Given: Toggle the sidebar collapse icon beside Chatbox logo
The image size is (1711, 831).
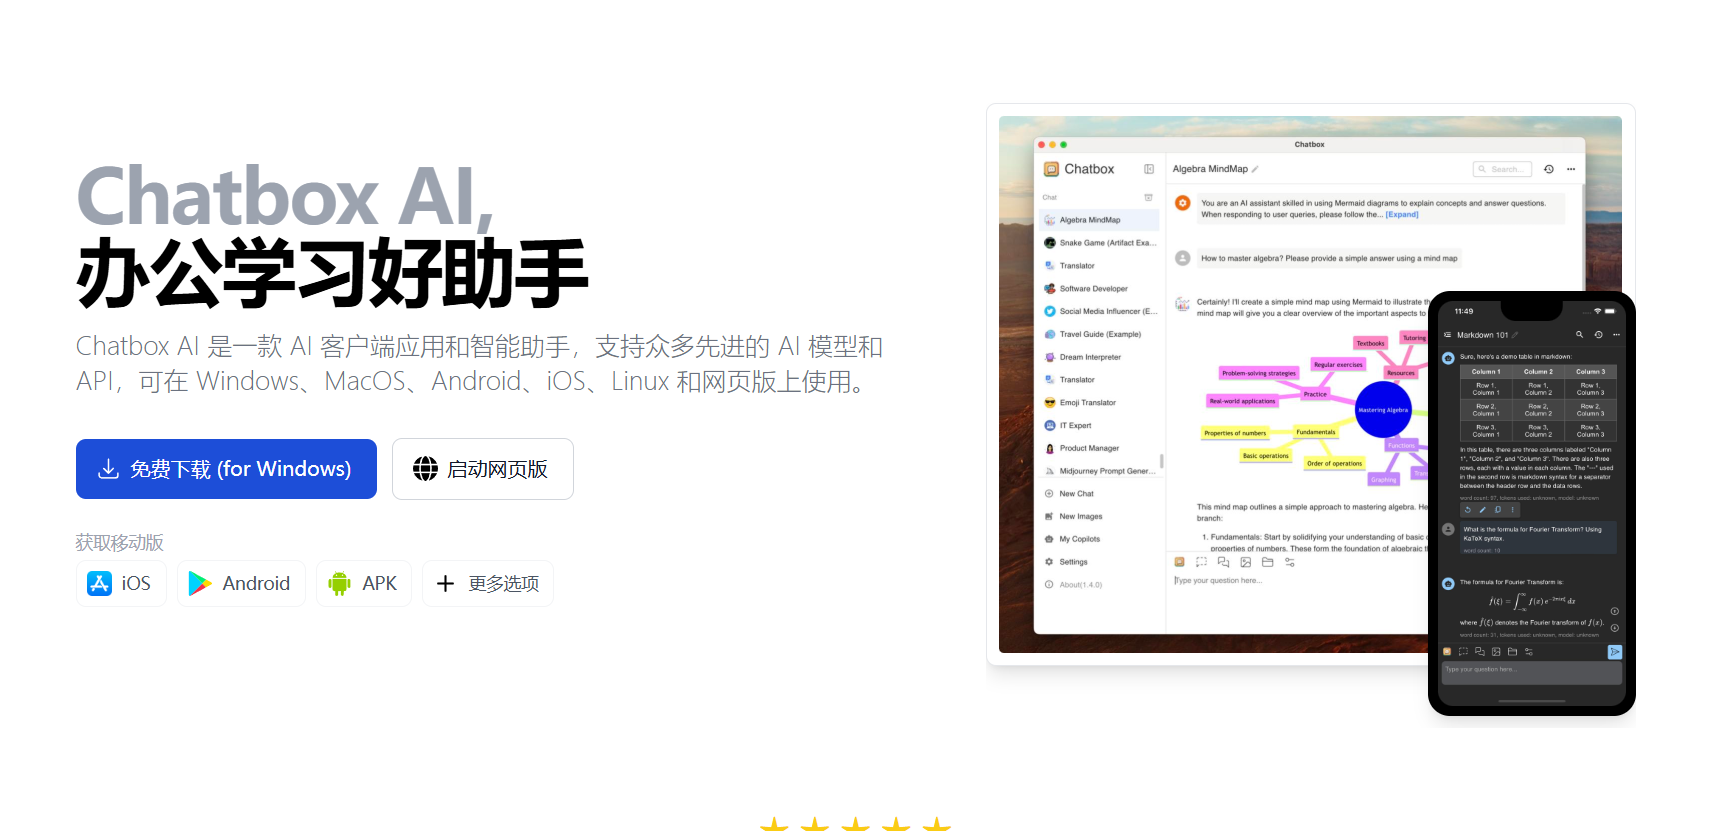Looking at the screenshot, I should [1149, 169].
